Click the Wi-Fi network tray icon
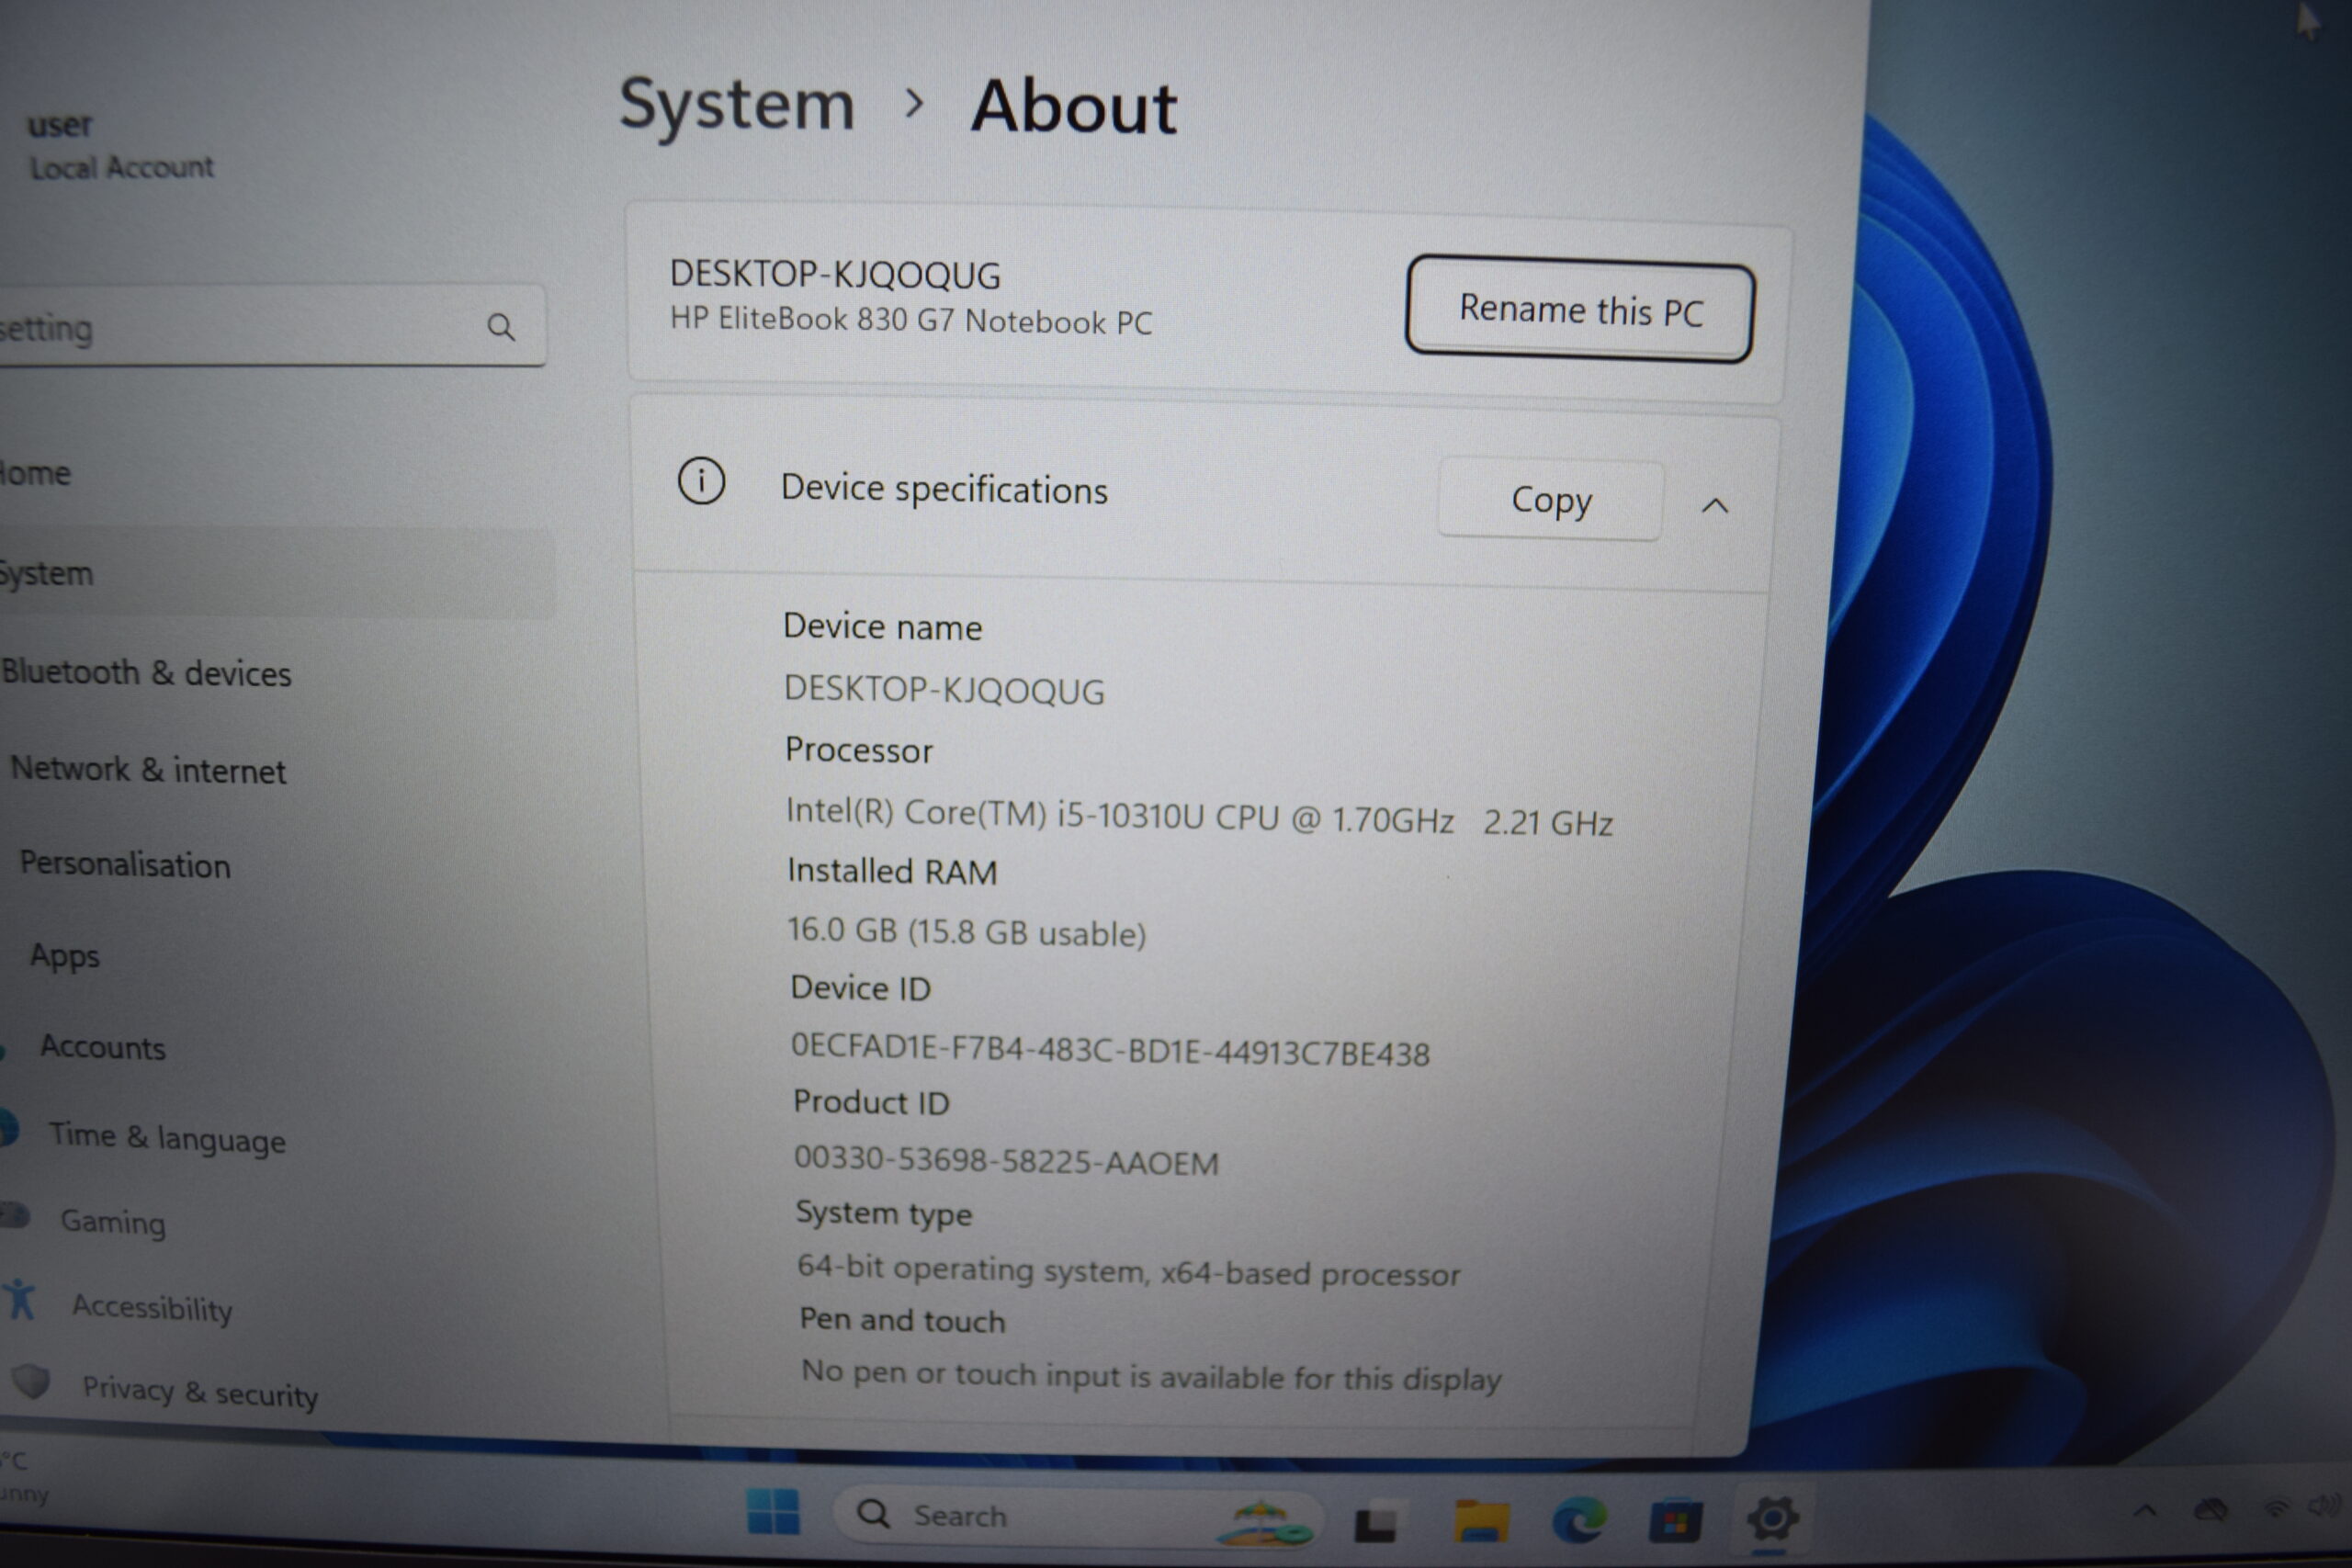The image size is (2352, 1568). [2276, 1508]
